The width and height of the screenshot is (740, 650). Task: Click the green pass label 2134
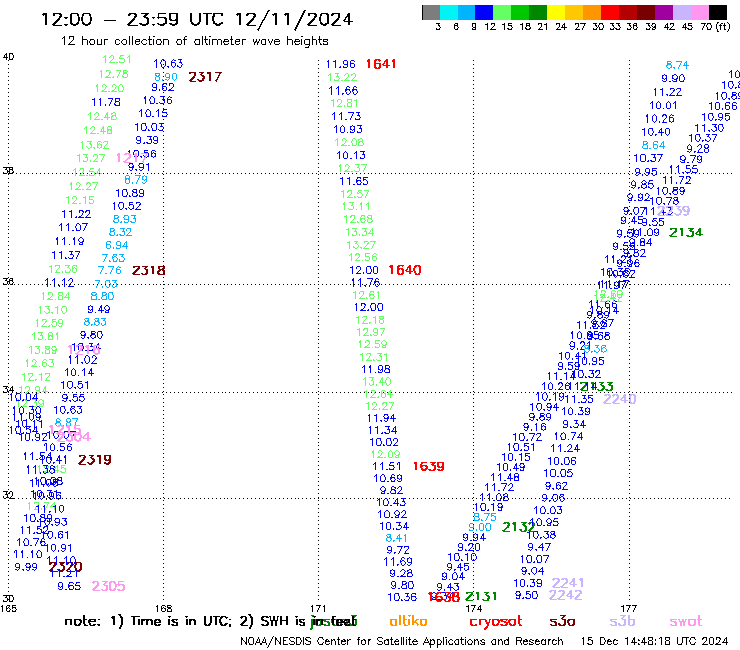point(686,232)
